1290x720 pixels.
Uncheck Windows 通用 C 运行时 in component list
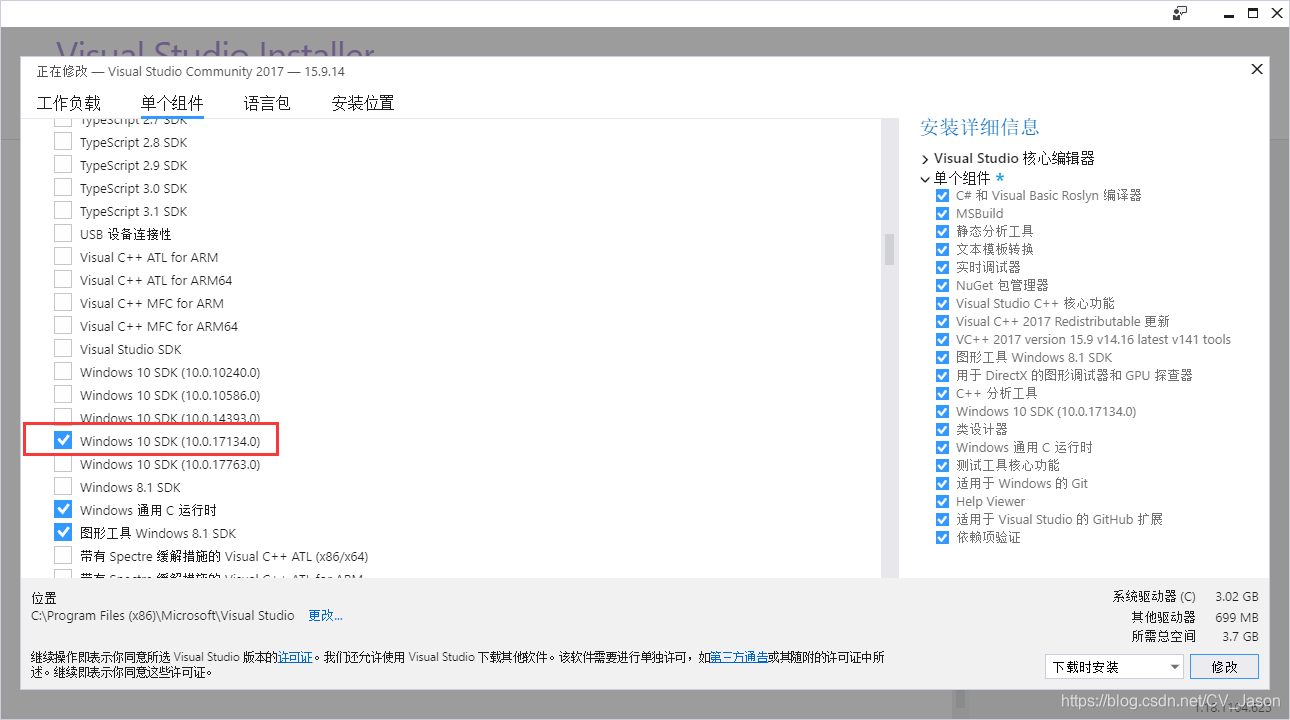tap(63, 510)
